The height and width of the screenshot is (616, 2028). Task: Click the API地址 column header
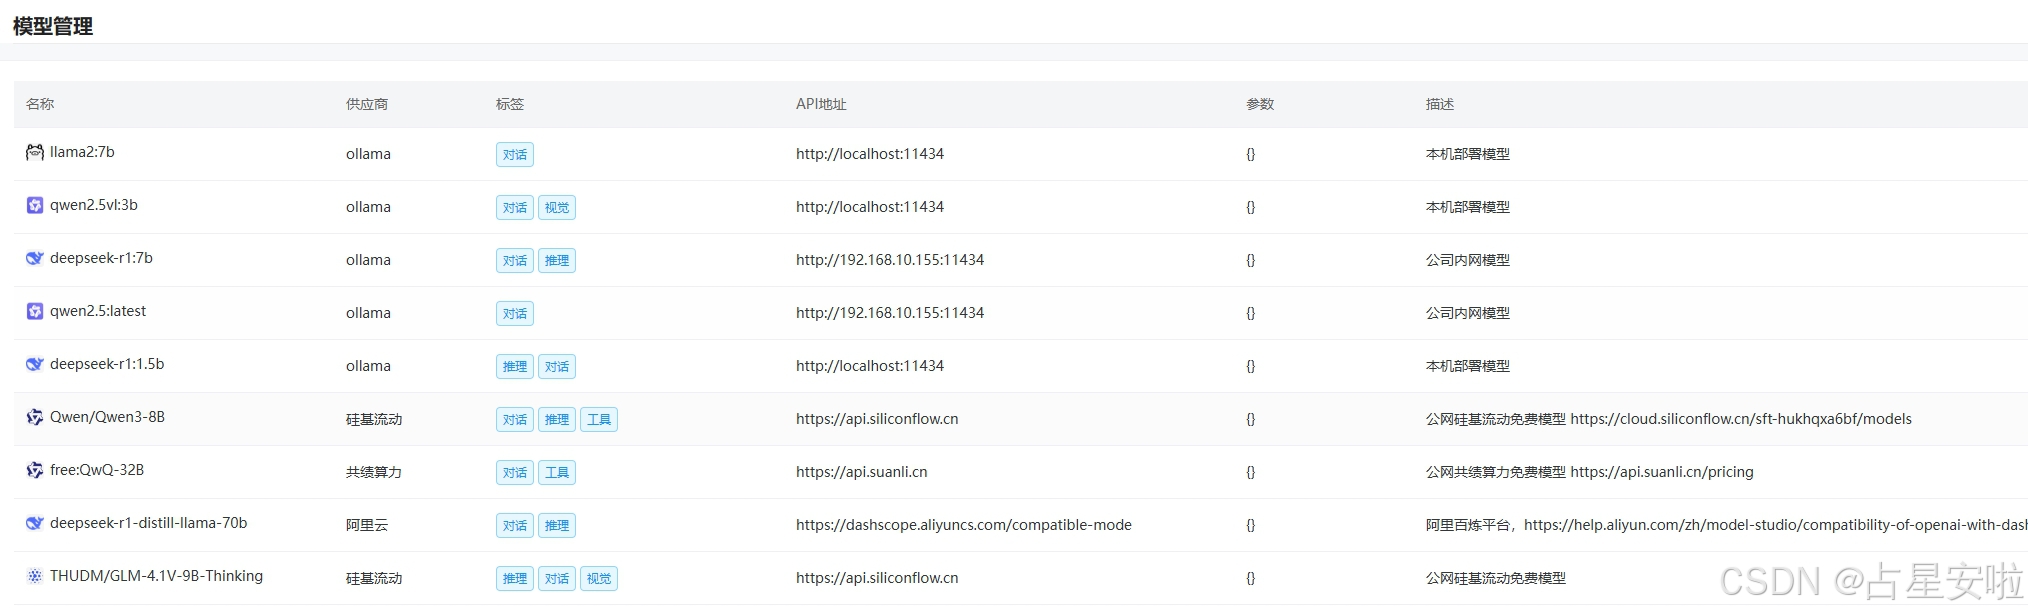pos(821,104)
